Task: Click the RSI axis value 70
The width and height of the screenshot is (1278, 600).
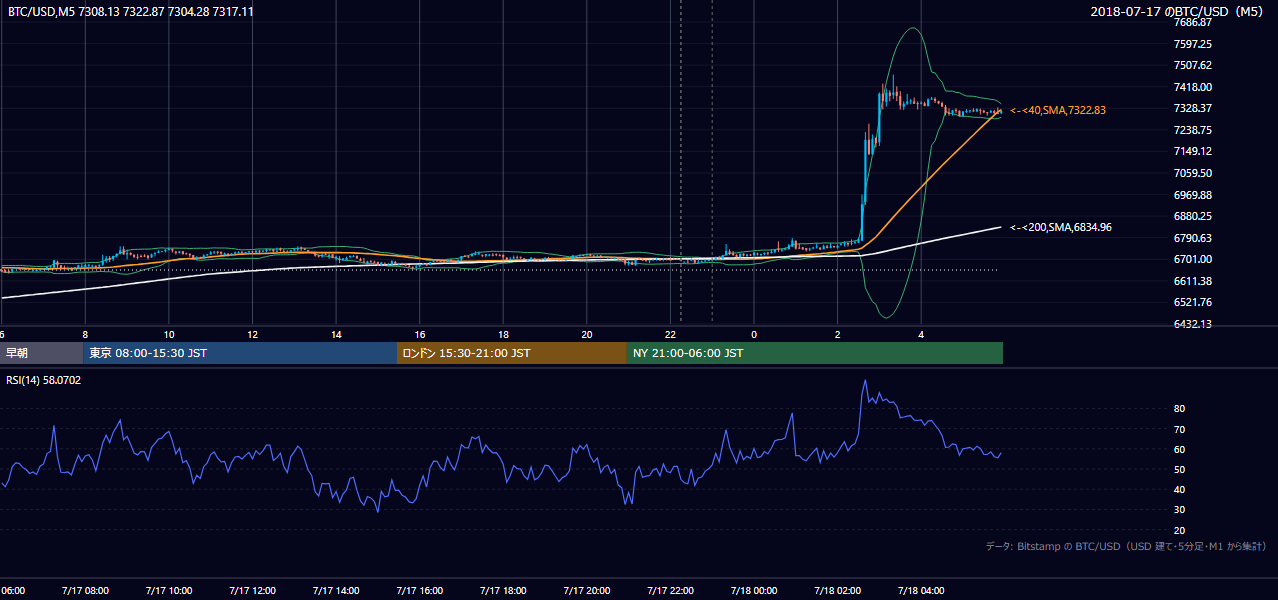Action: [x=1180, y=429]
